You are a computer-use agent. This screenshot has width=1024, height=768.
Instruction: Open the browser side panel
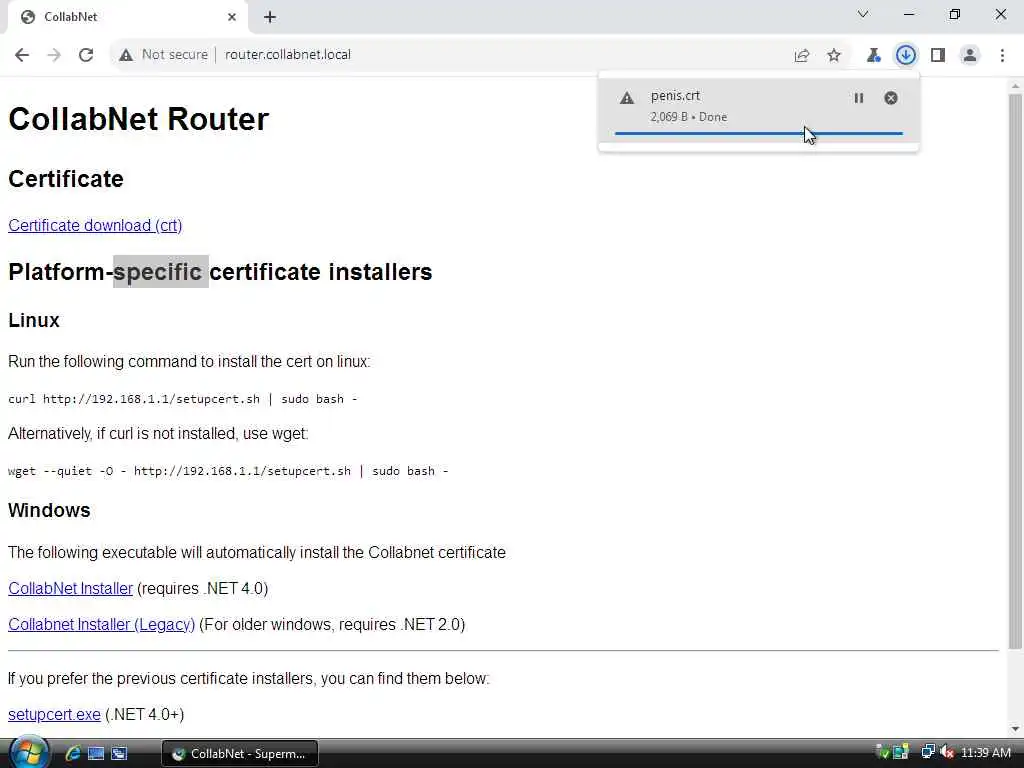coord(938,56)
